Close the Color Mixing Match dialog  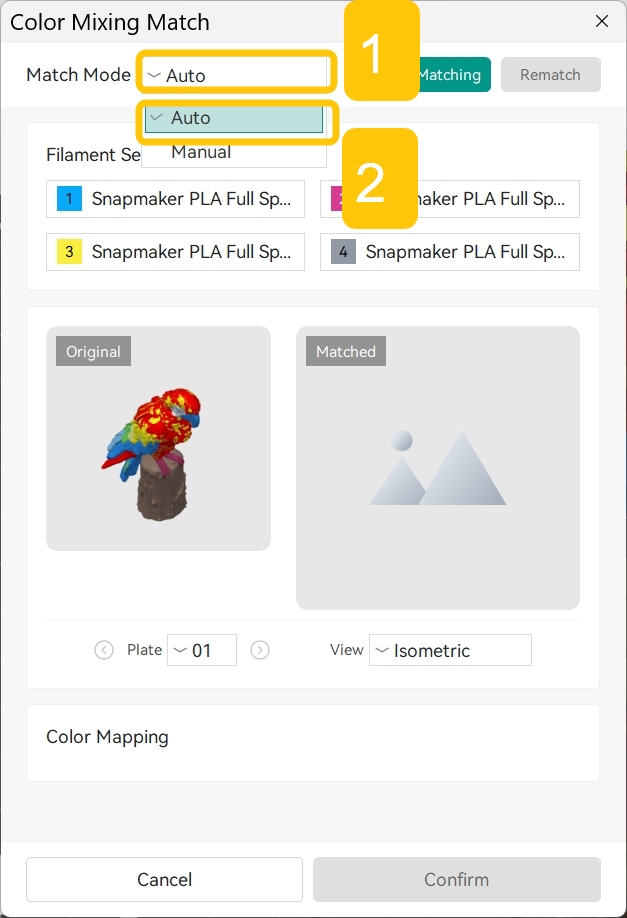click(x=602, y=22)
